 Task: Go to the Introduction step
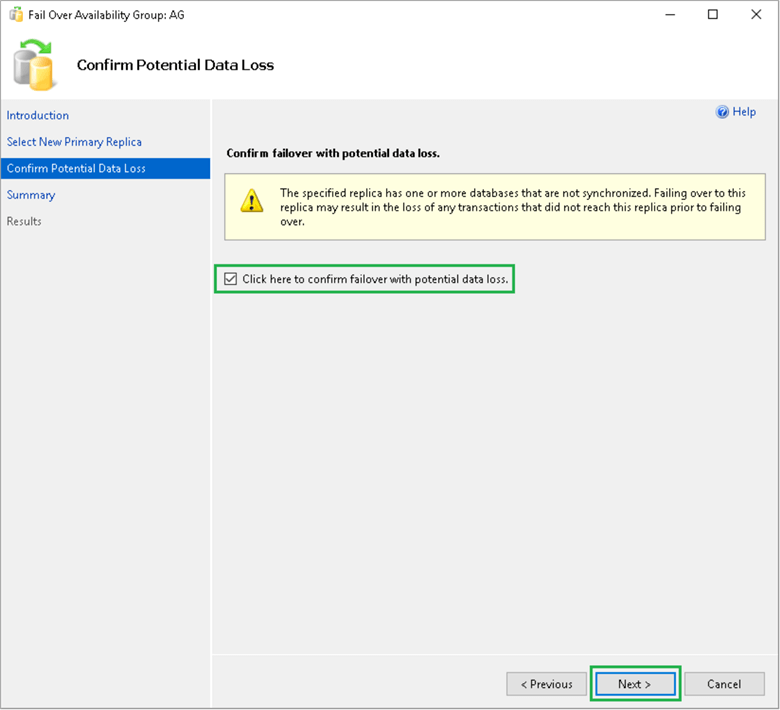coord(38,115)
